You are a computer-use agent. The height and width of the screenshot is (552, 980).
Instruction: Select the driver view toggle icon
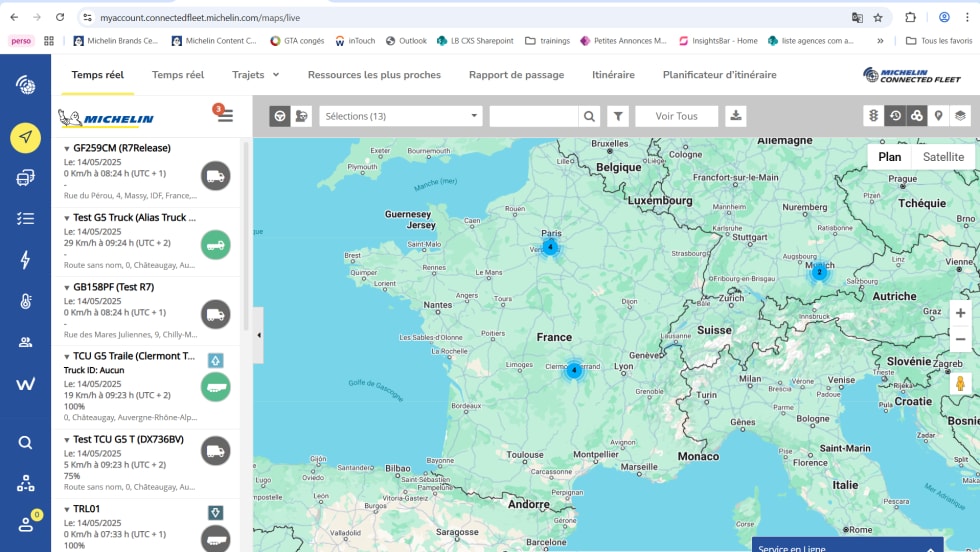[x=301, y=116]
